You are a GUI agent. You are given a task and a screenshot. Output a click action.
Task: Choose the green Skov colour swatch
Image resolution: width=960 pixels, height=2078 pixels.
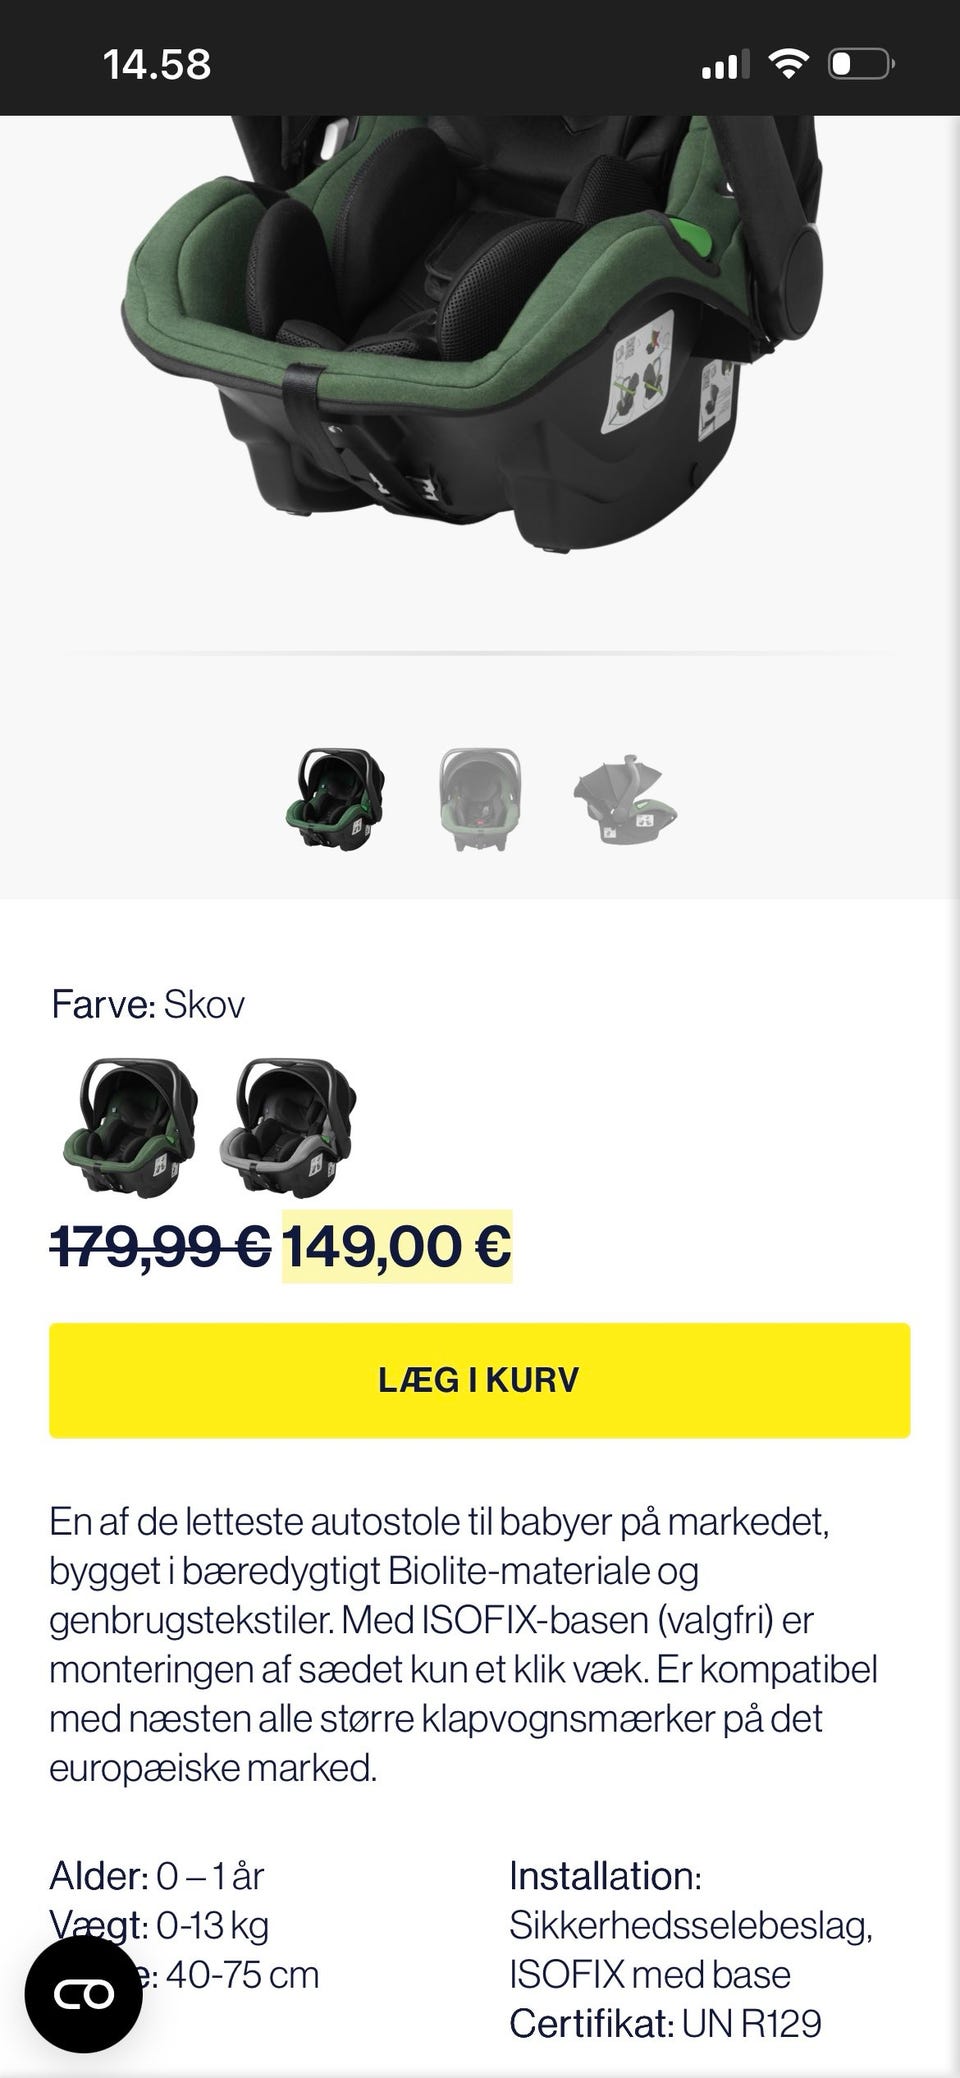130,1128
